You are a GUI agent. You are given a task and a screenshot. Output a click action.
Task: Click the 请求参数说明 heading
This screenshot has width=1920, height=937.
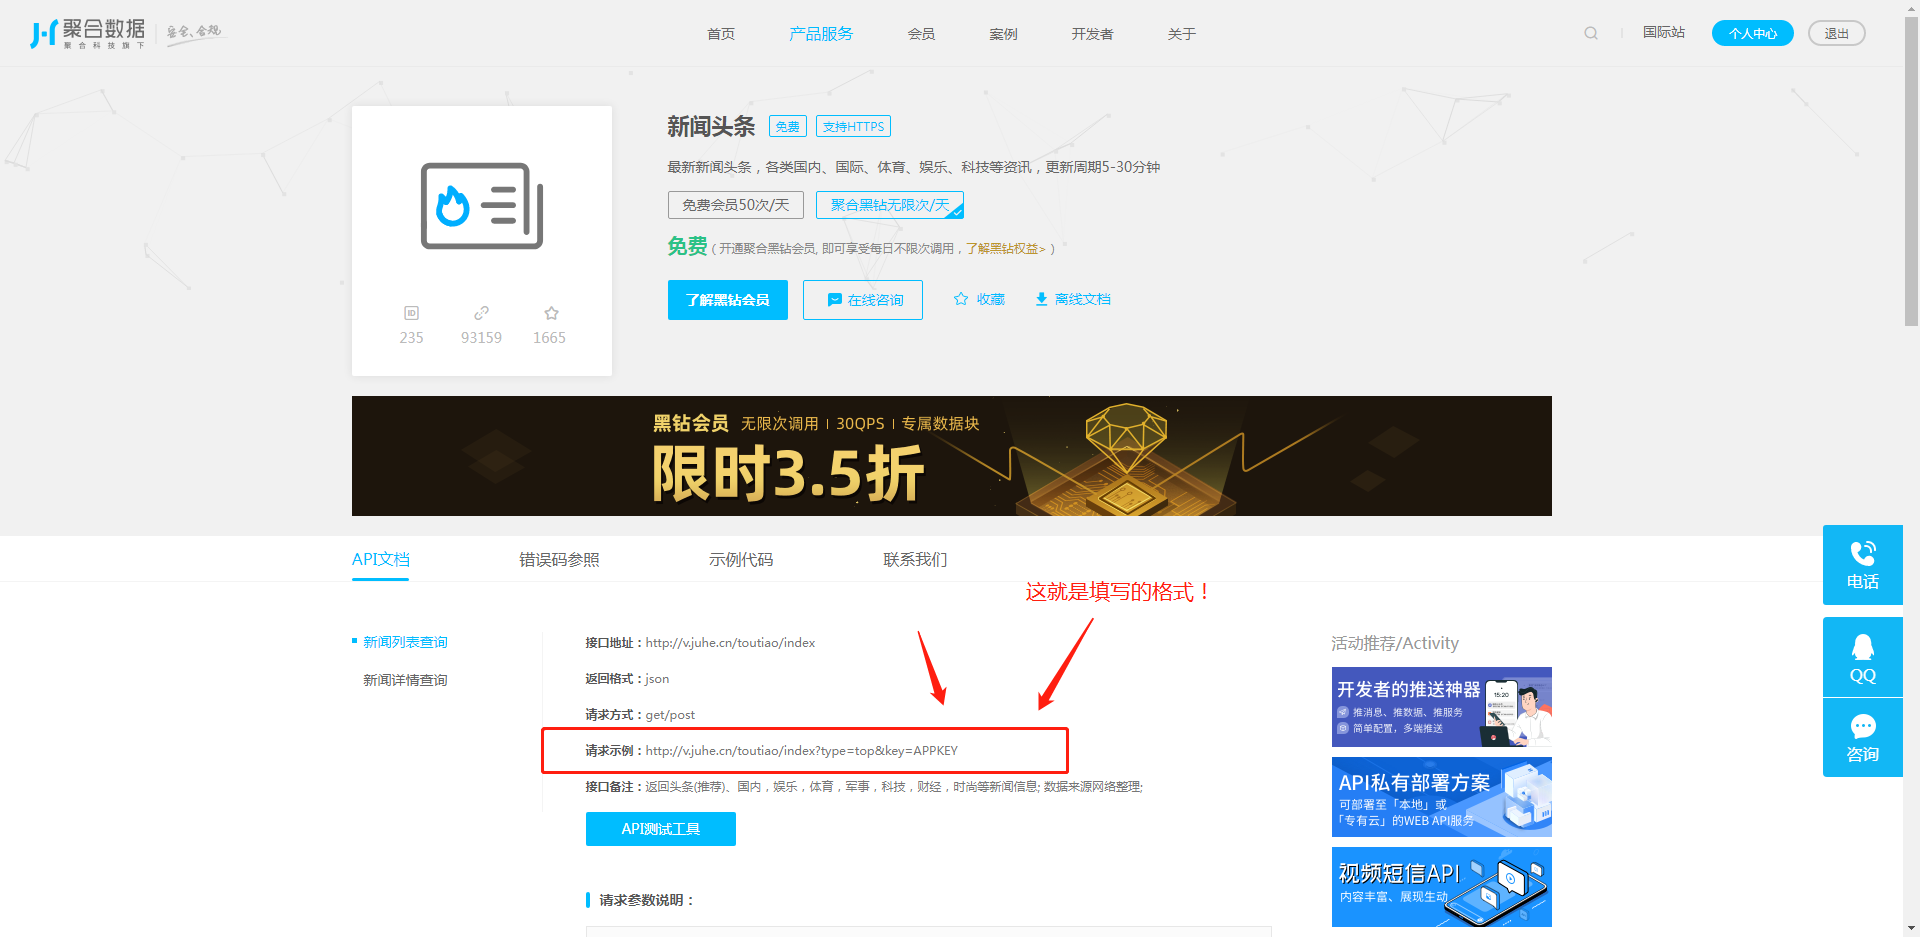click(x=647, y=900)
